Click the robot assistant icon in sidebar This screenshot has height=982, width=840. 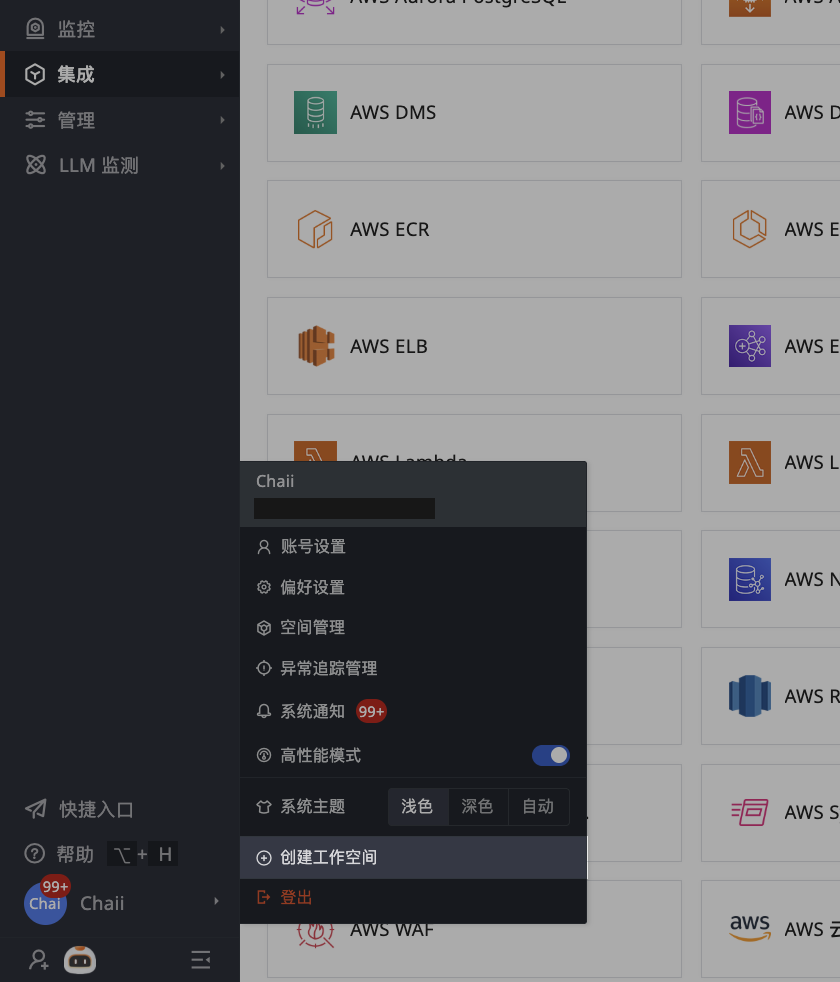pos(80,960)
